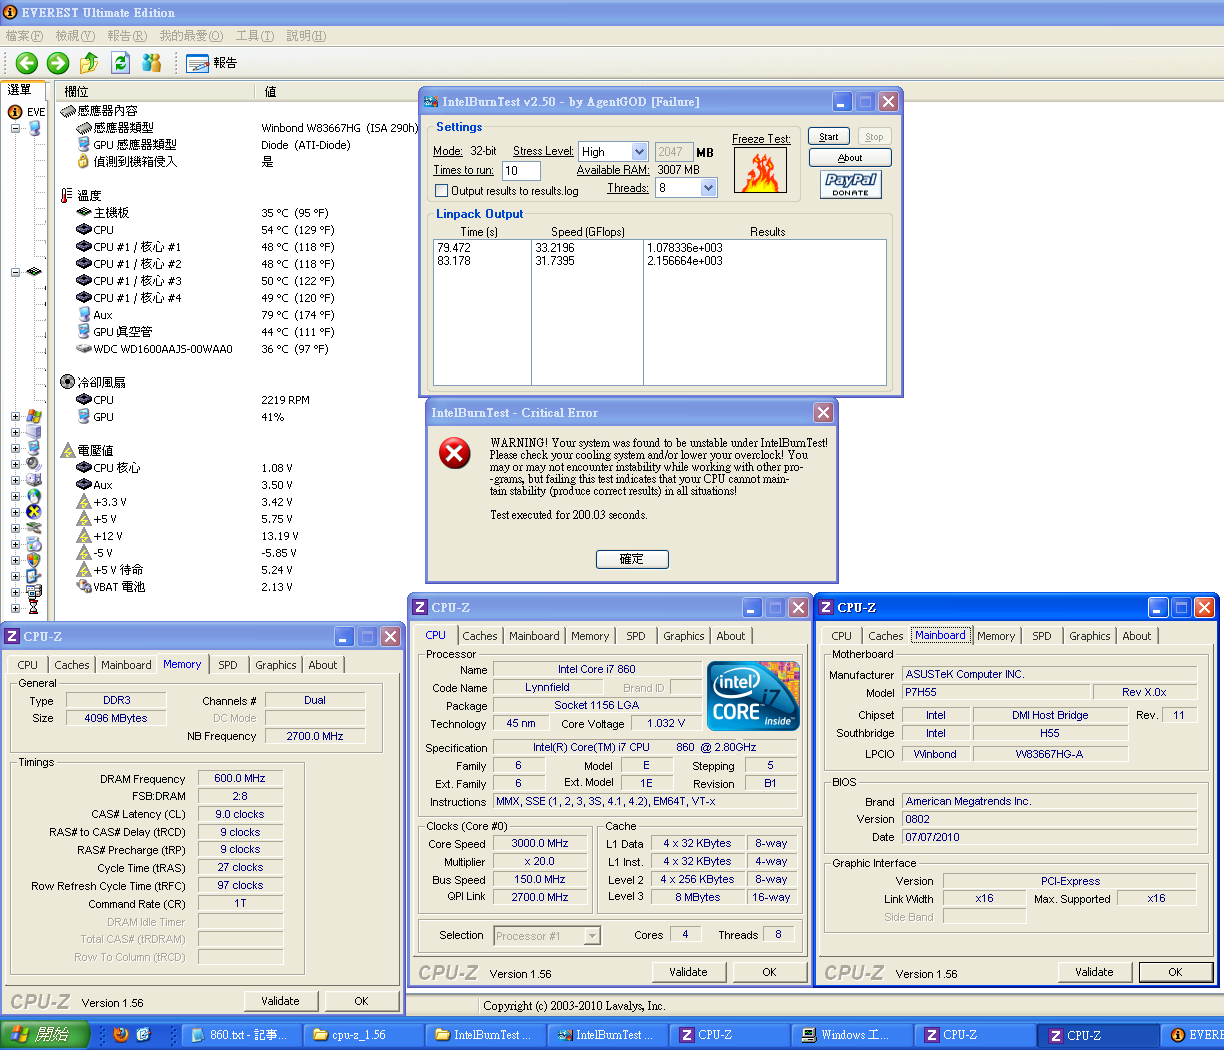Screen dimensions: 1224x1050
Task: Open the 報告 report wizard
Action: (212, 63)
